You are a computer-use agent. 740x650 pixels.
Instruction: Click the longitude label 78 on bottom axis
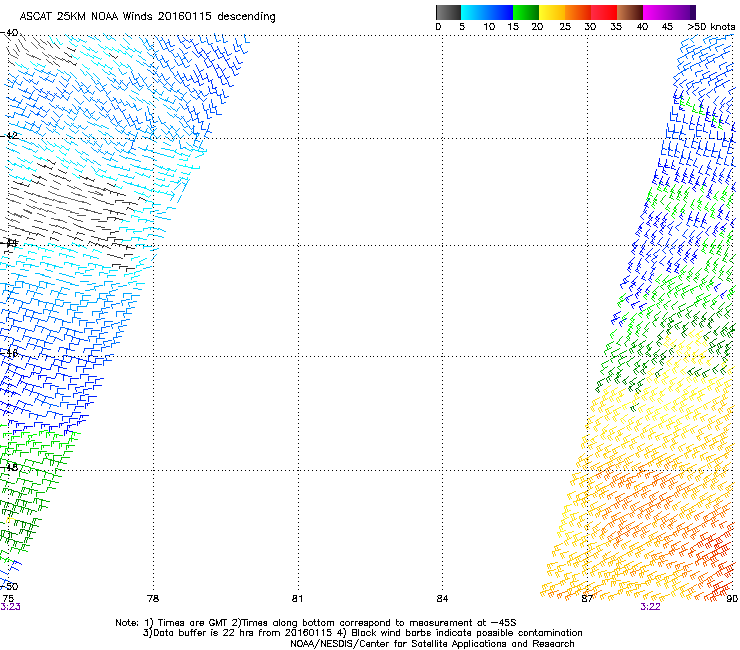tap(153, 599)
